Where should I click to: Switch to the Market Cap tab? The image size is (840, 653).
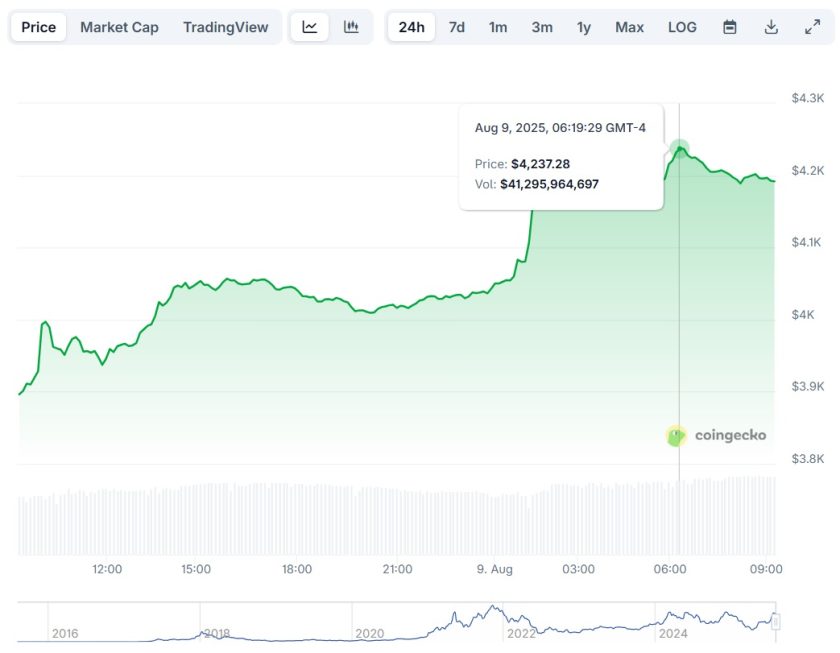pos(119,27)
